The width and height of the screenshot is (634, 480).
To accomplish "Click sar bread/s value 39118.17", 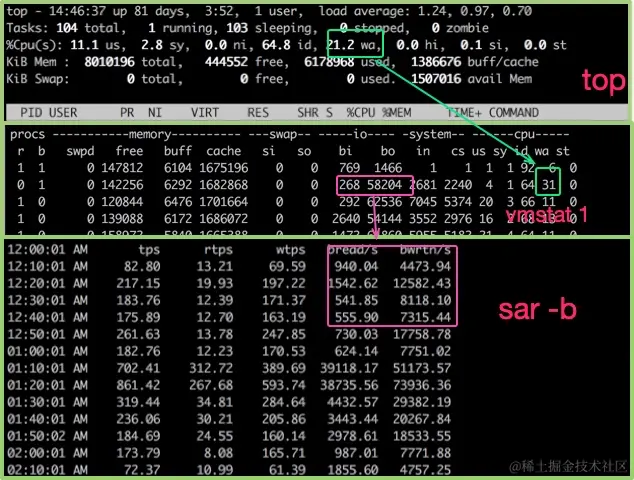I will pyautogui.click(x=349, y=368).
